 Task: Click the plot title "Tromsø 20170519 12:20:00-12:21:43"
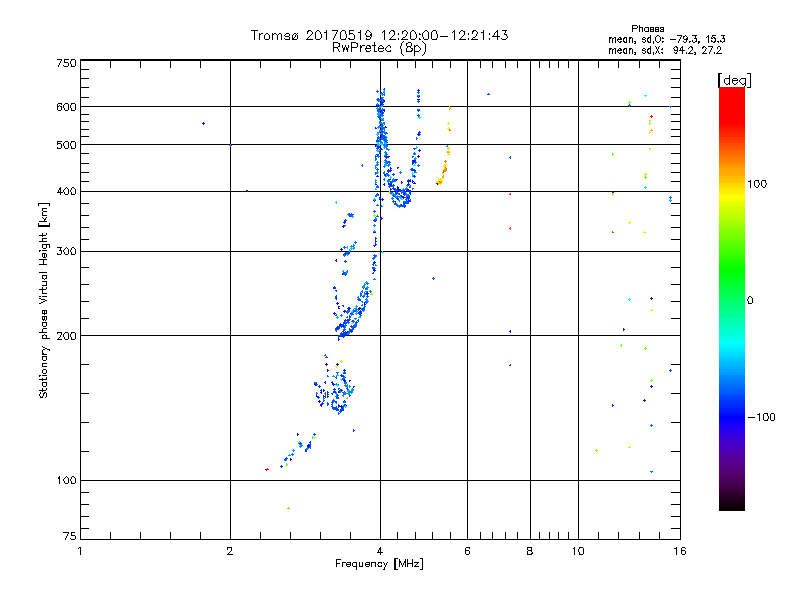pos(379,35)
